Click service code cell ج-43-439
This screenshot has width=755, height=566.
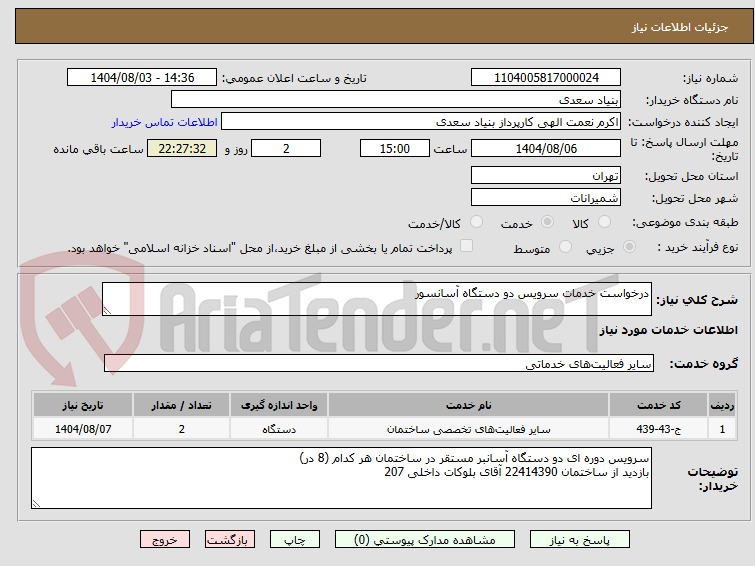(658, 429)
